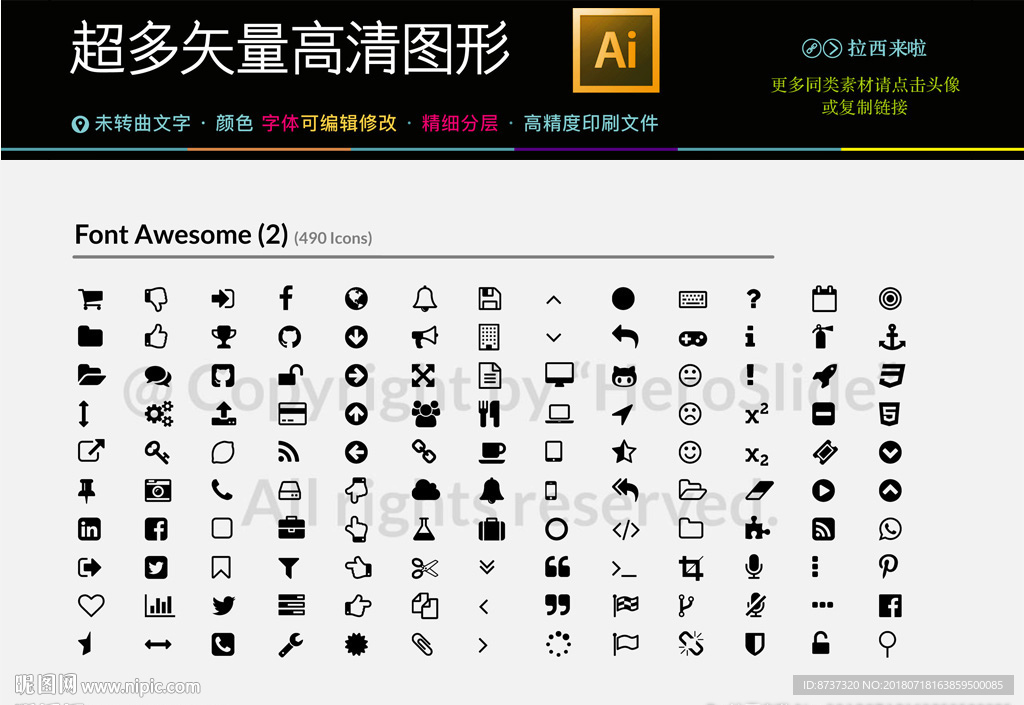The image size is (1024, 705).
Task: Click the 'Font Awesome (2)' heading
Action: click(181, 234)
